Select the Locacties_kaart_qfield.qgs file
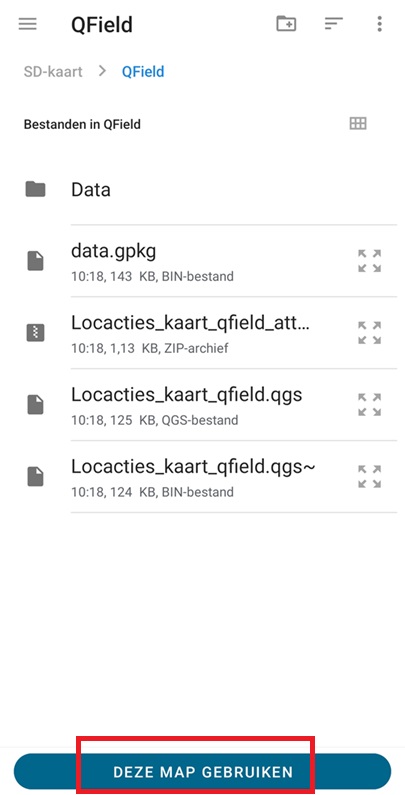The image size is (405, 795). click(x=203, y=405)
